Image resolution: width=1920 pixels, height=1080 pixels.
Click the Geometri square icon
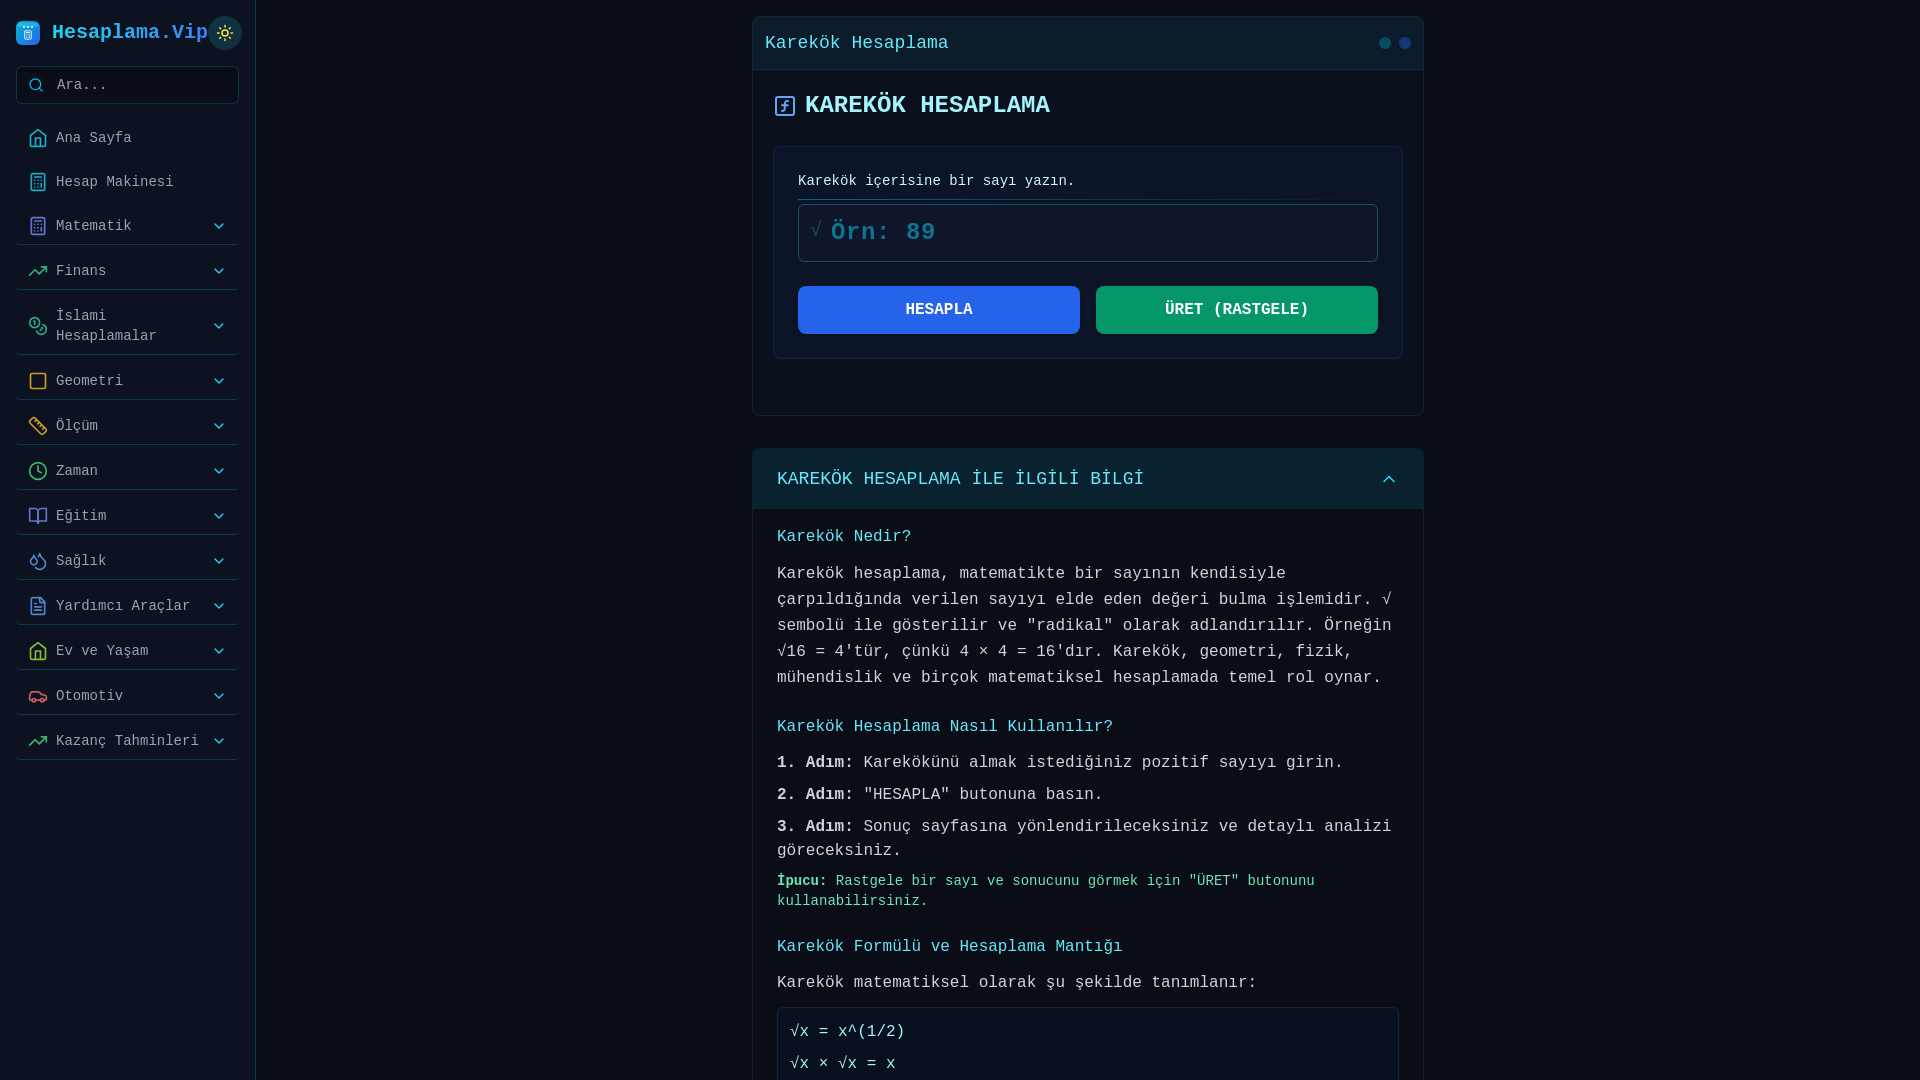tap(38, 381)
